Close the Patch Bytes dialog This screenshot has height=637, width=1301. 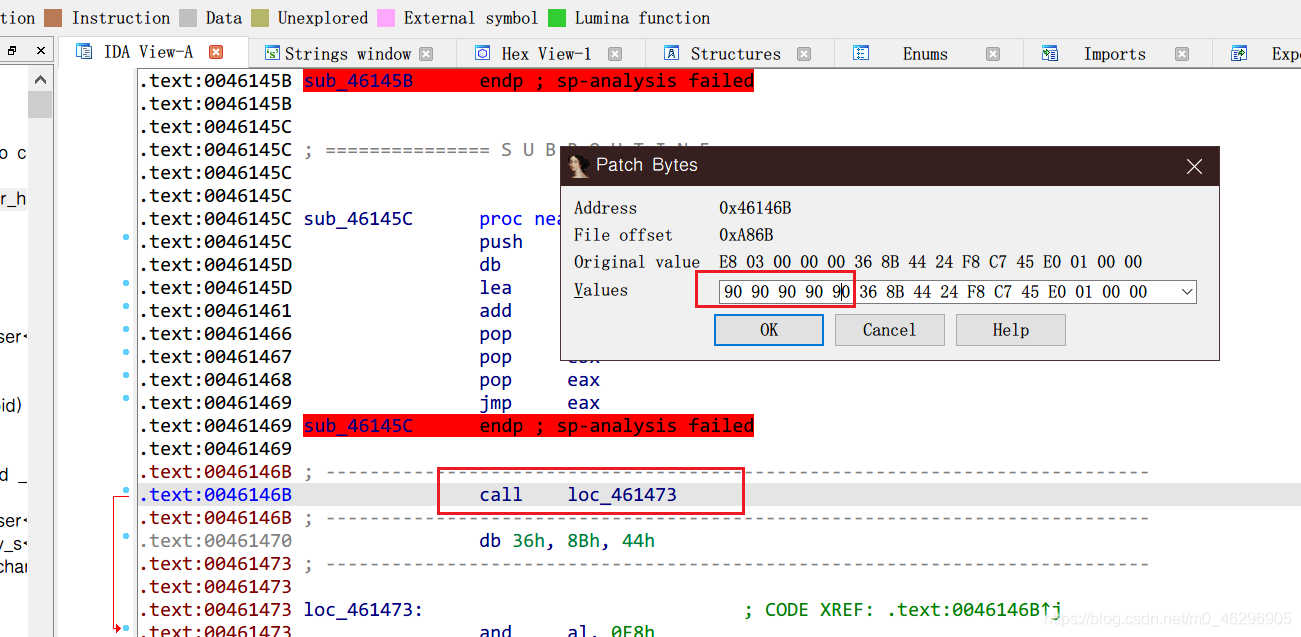(1194, 166)
